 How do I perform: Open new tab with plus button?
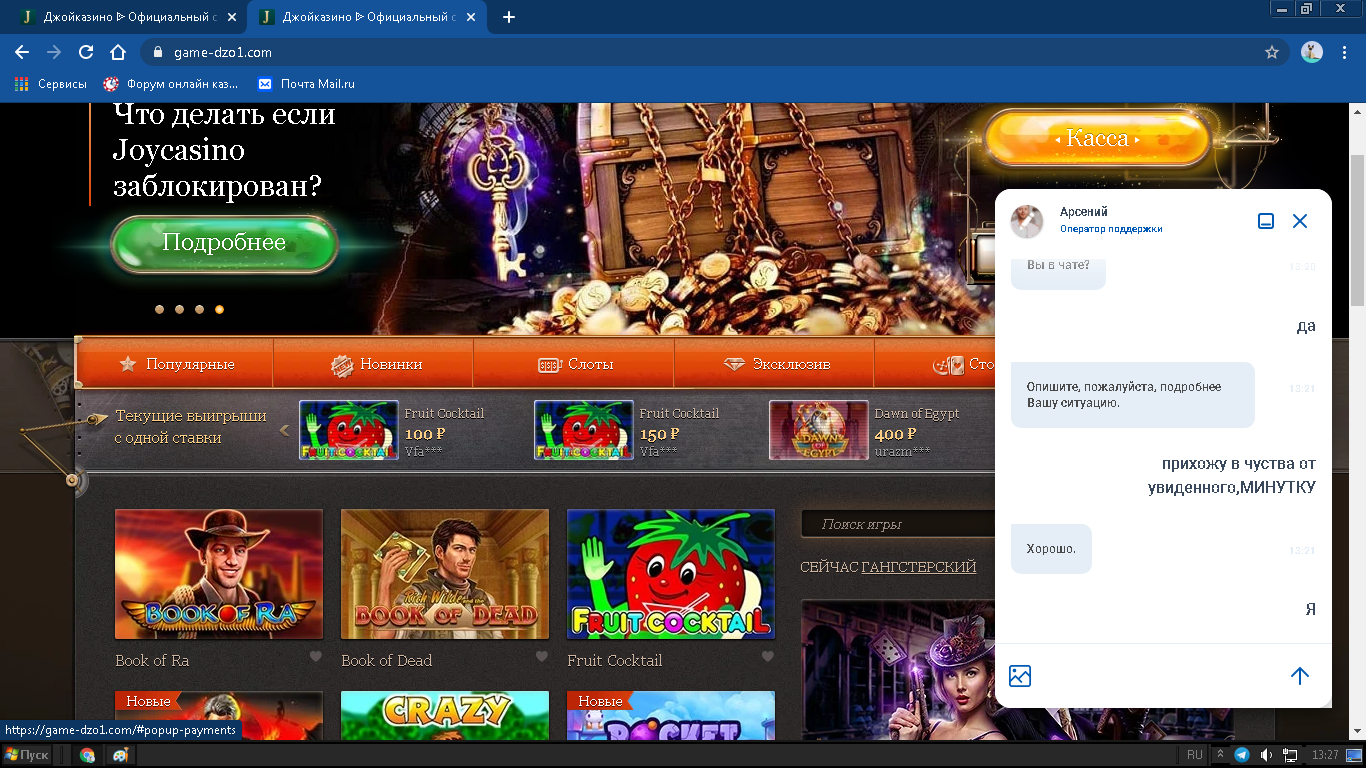point(508,17)
